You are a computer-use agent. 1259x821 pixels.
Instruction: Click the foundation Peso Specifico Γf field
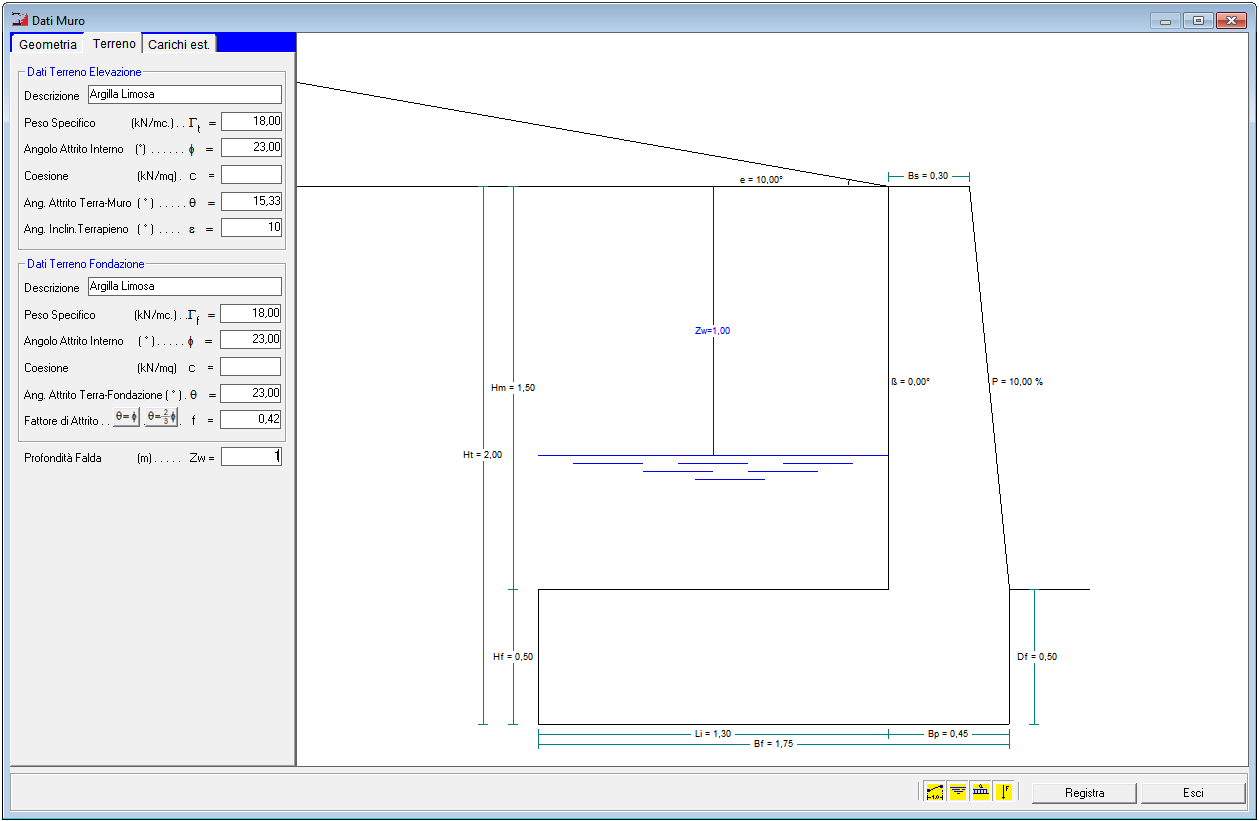[x=252, y=313]
